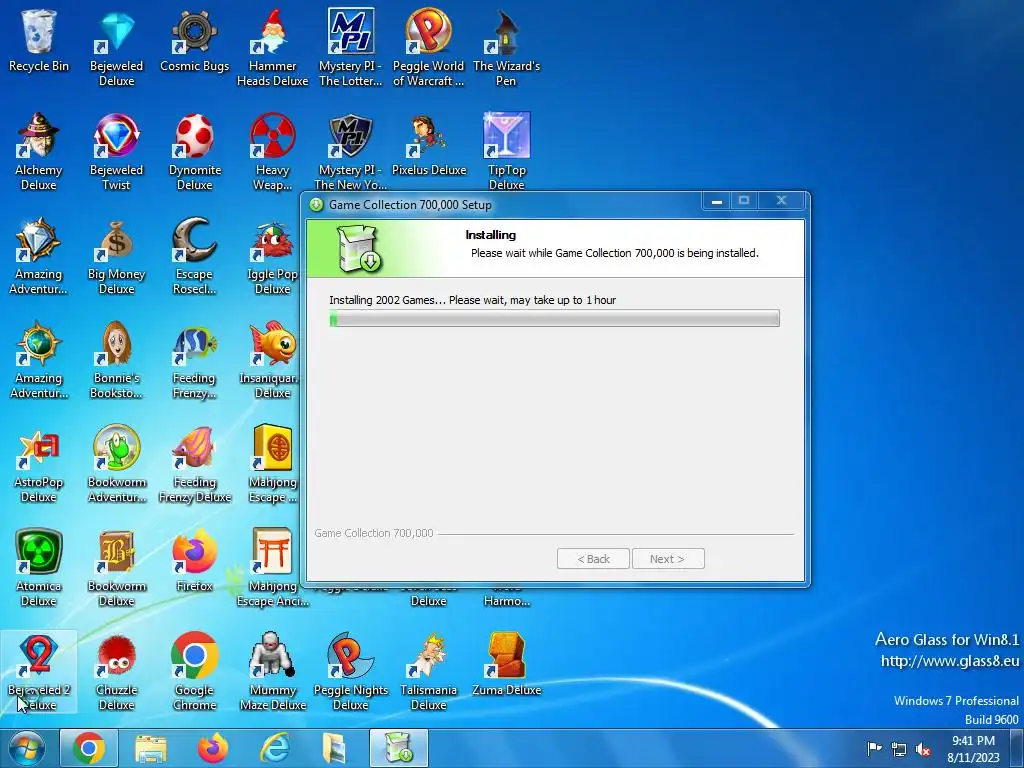Select Google Chrome desktop shortcut
Screen dimensions: 1024x768
(195, 672)
